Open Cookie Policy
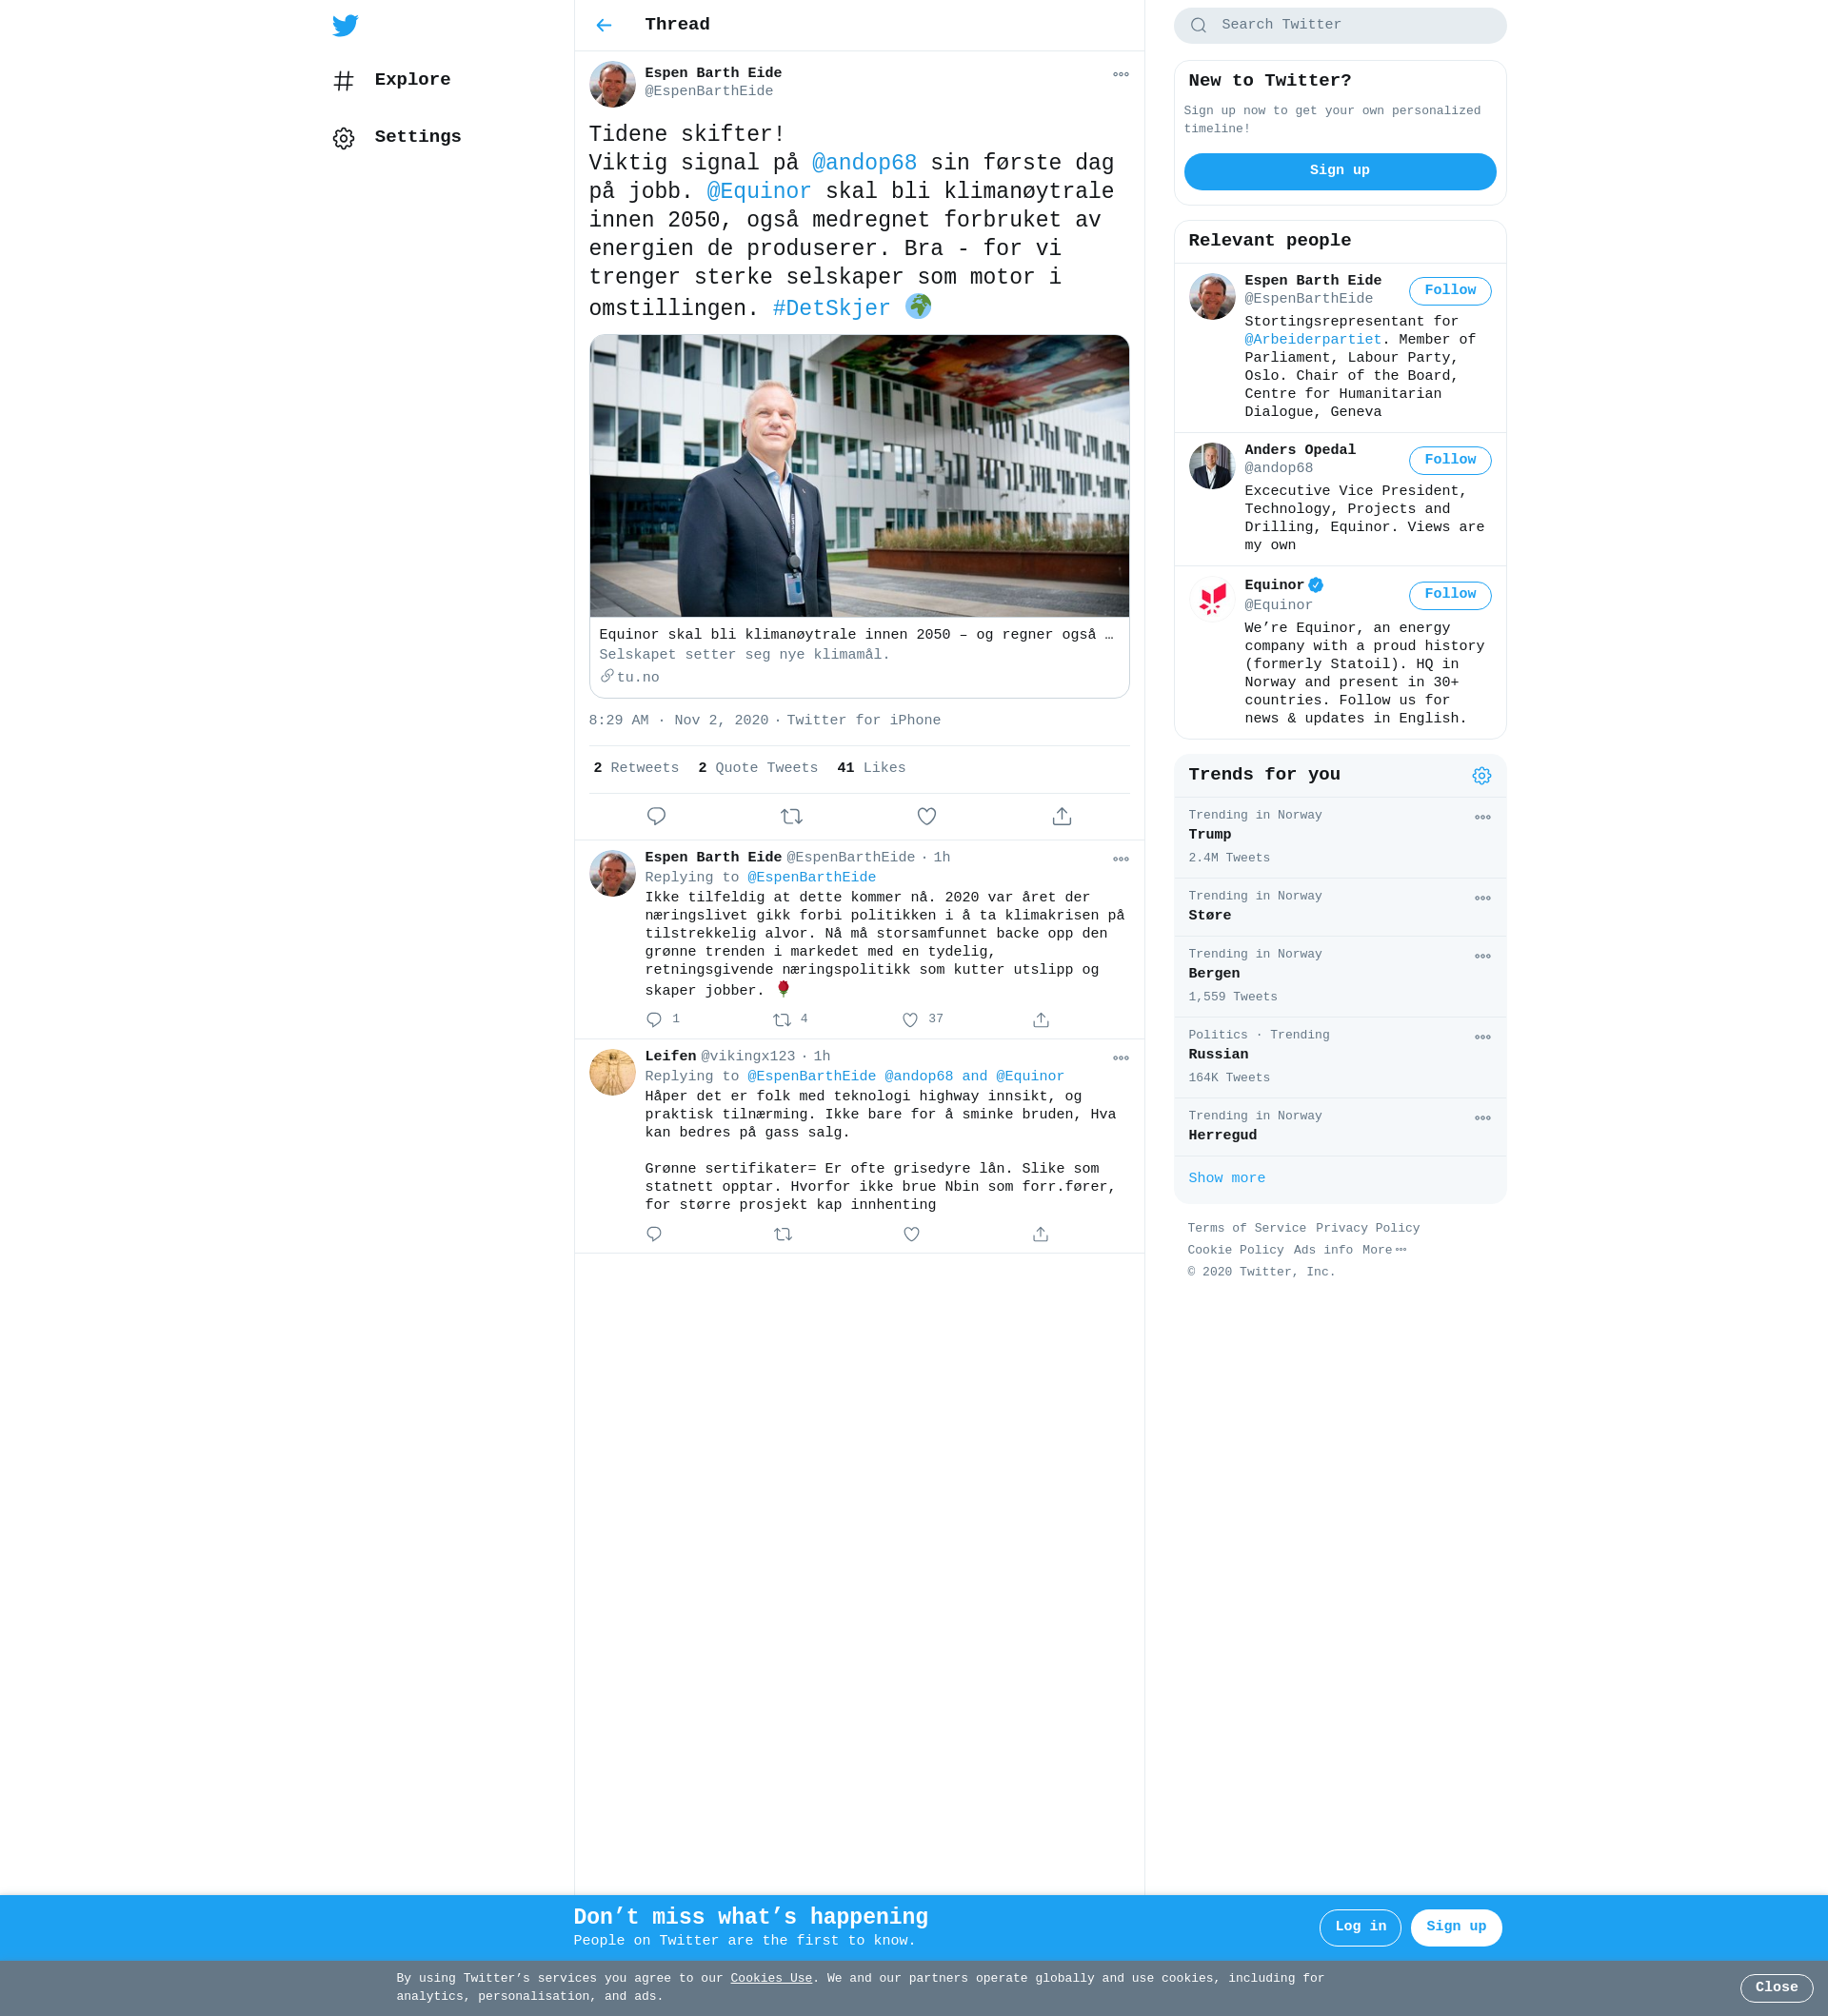The height and width of the screenshot is (2016, 1828). [x=1235, y=1250]
